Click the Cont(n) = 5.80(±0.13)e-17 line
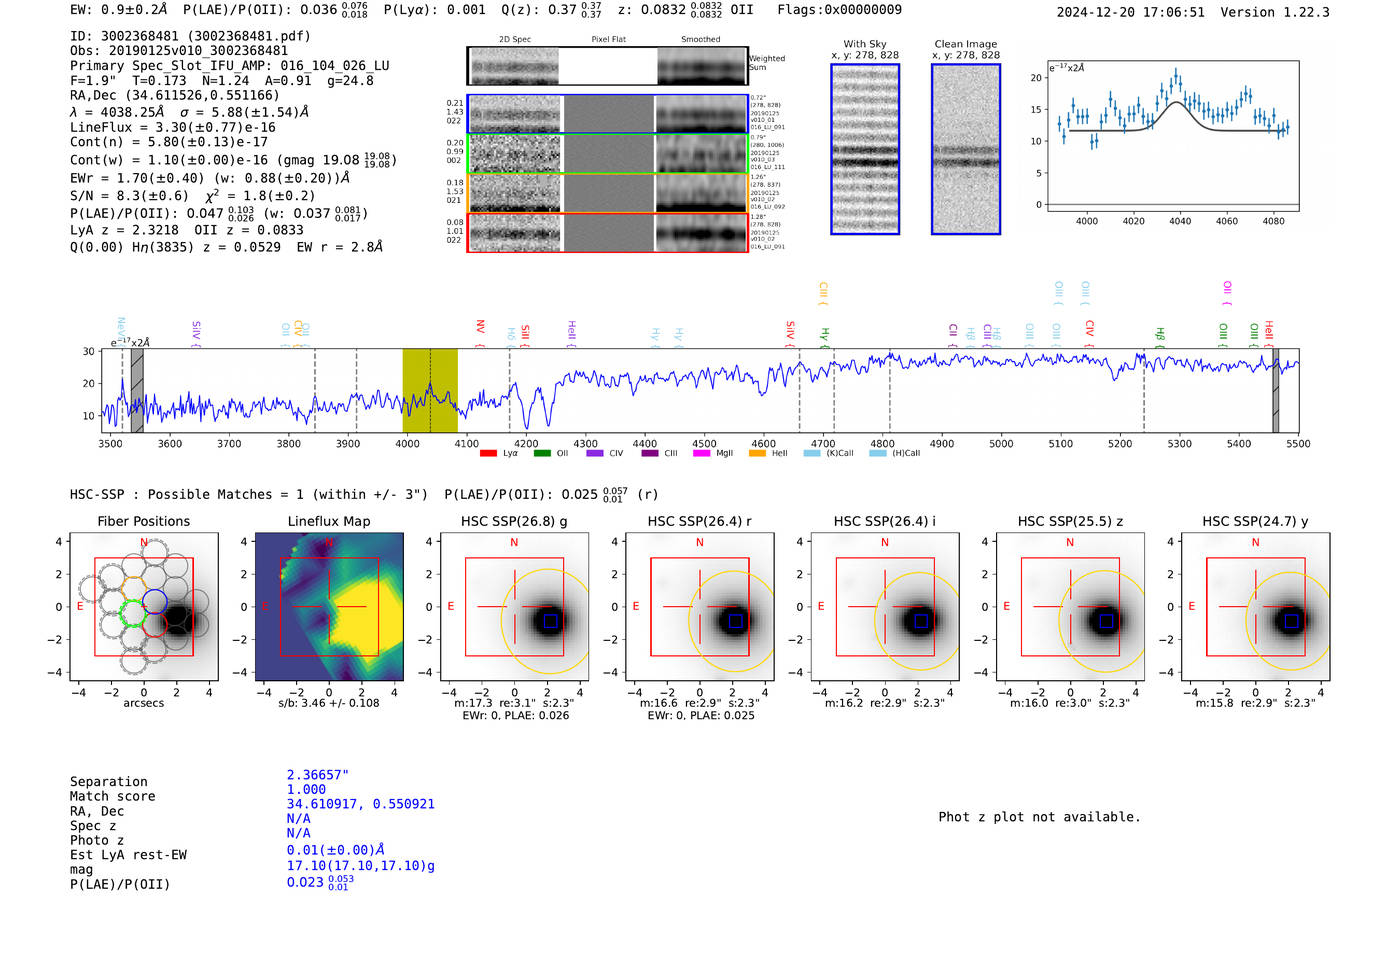1400x953 pixels. (x=169, y=142)
